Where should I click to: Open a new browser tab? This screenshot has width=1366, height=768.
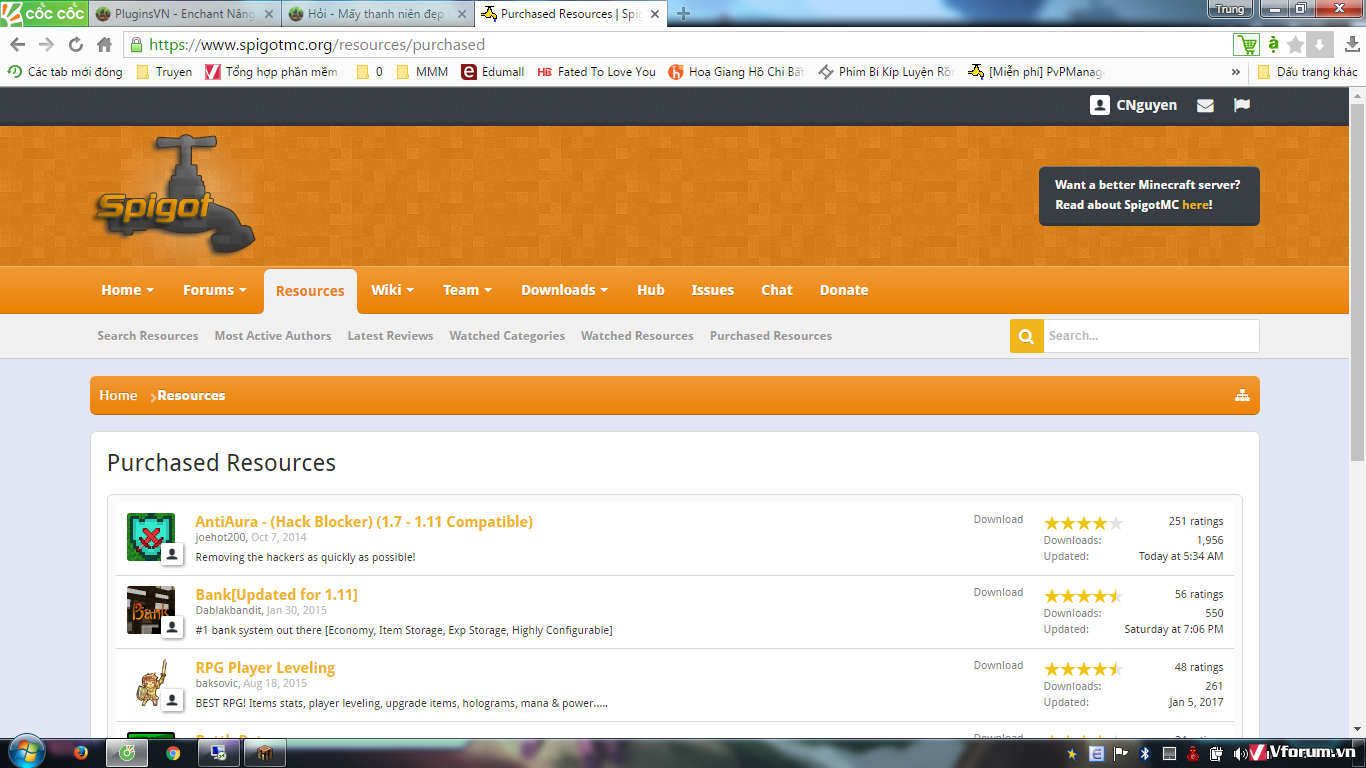coord(684,14)
